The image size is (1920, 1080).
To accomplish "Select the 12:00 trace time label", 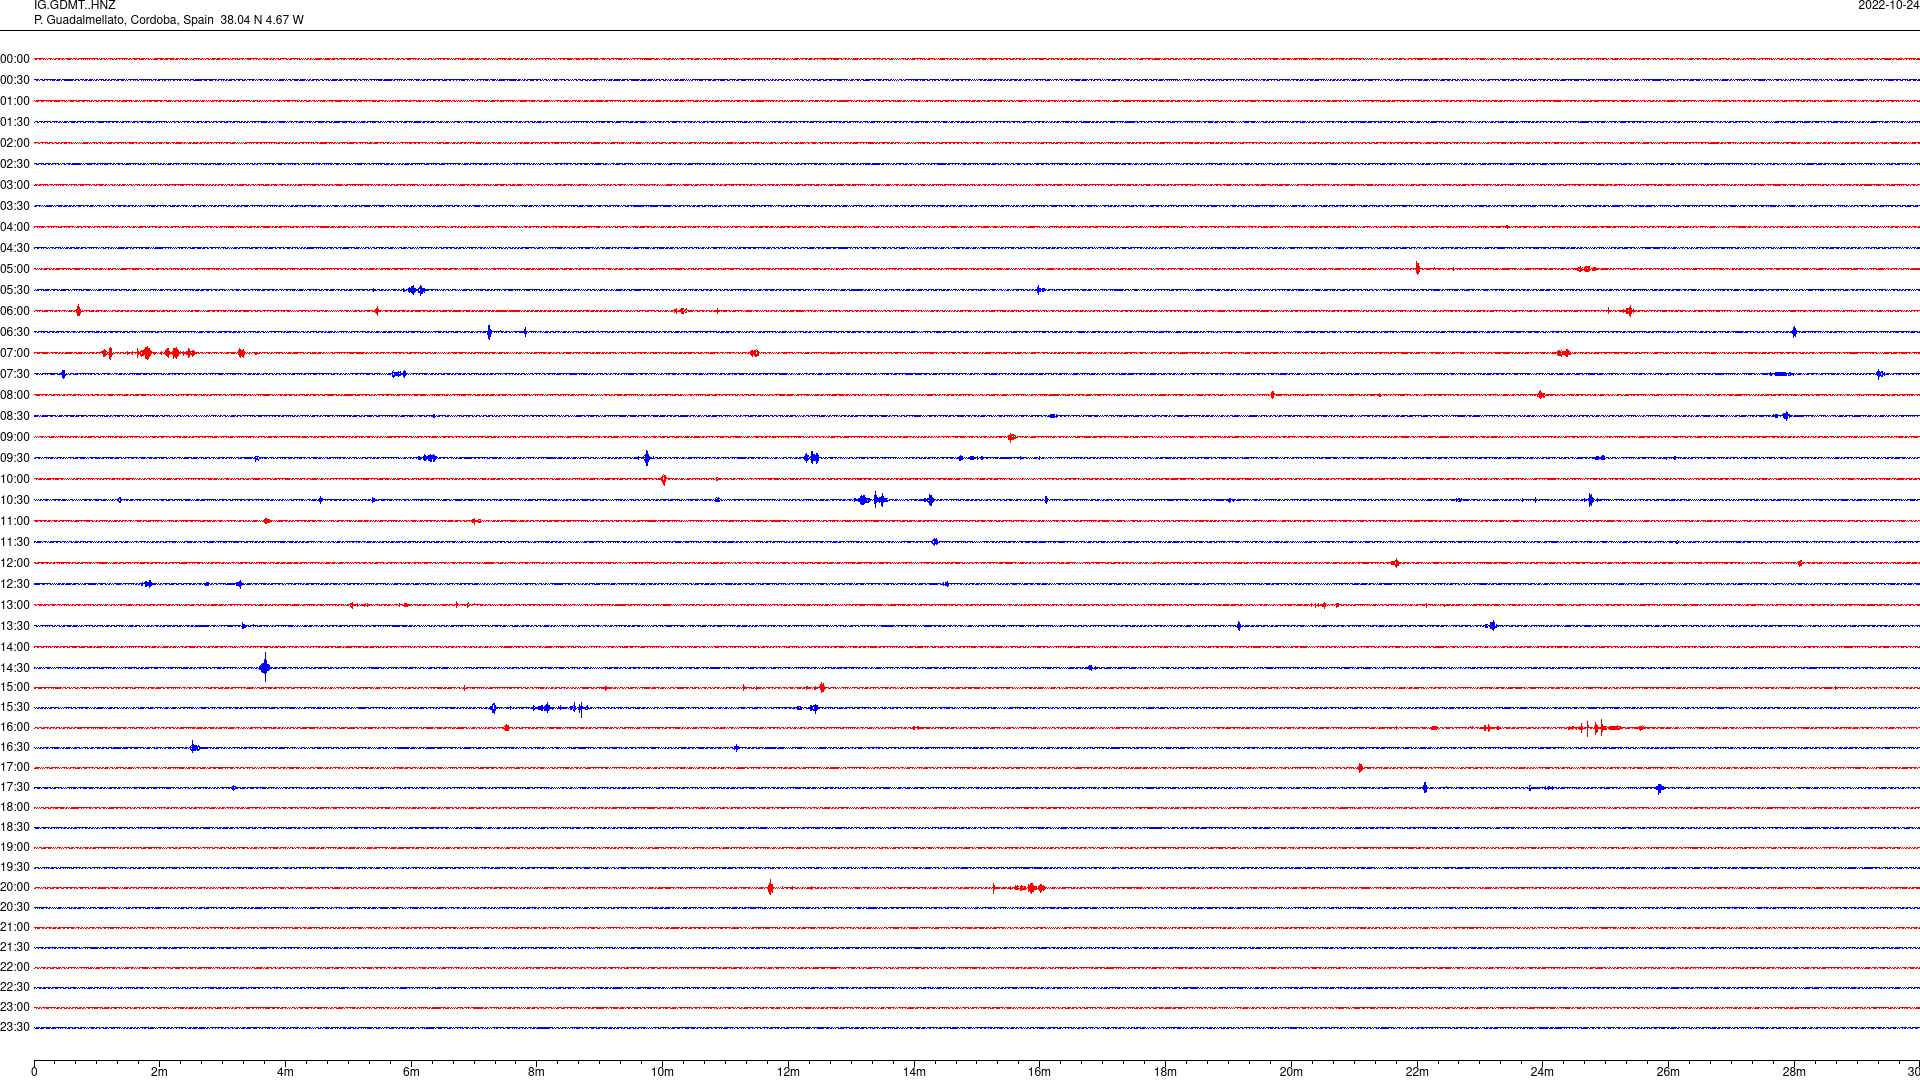I will pos(15,563).
